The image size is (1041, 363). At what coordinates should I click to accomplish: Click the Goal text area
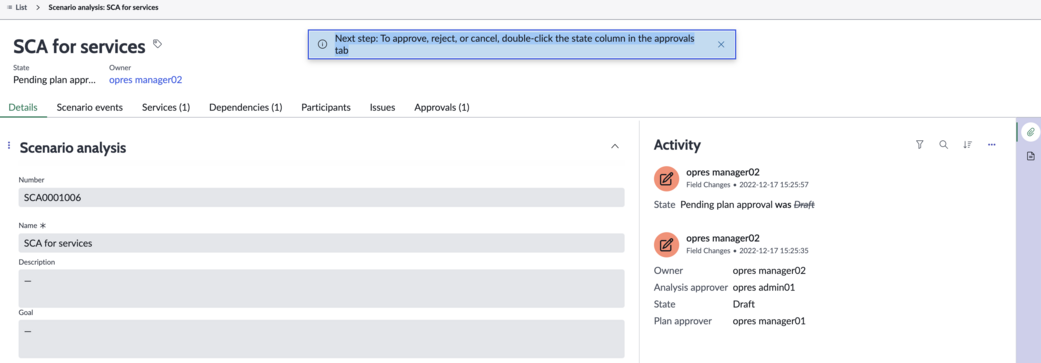pyautogui.click(x=321, y=339)
